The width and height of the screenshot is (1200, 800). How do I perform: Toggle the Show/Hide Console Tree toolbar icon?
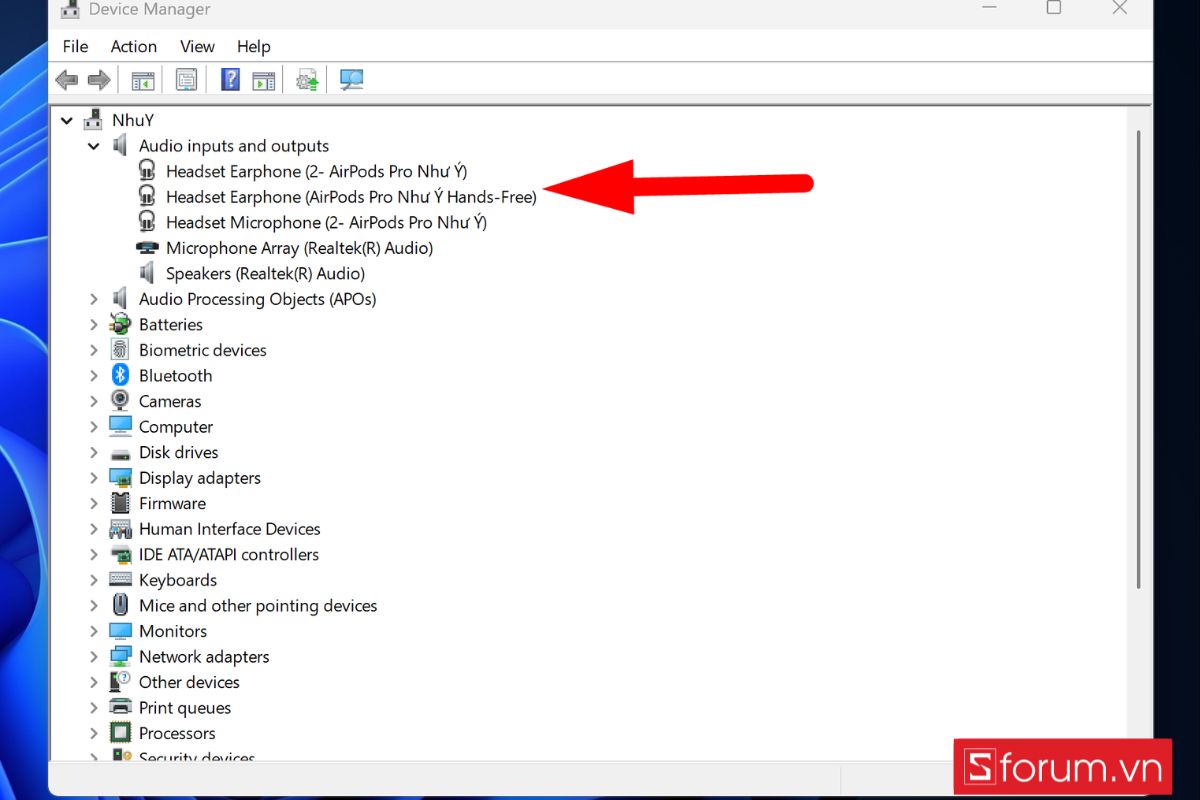pyautogui.click(x=143, y=80)
